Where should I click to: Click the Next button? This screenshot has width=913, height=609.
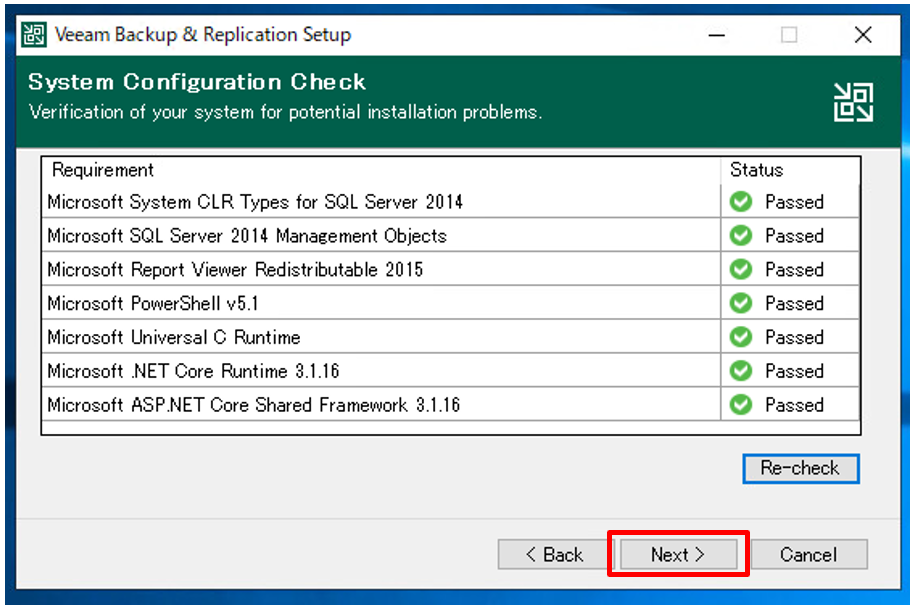(678, 554)
